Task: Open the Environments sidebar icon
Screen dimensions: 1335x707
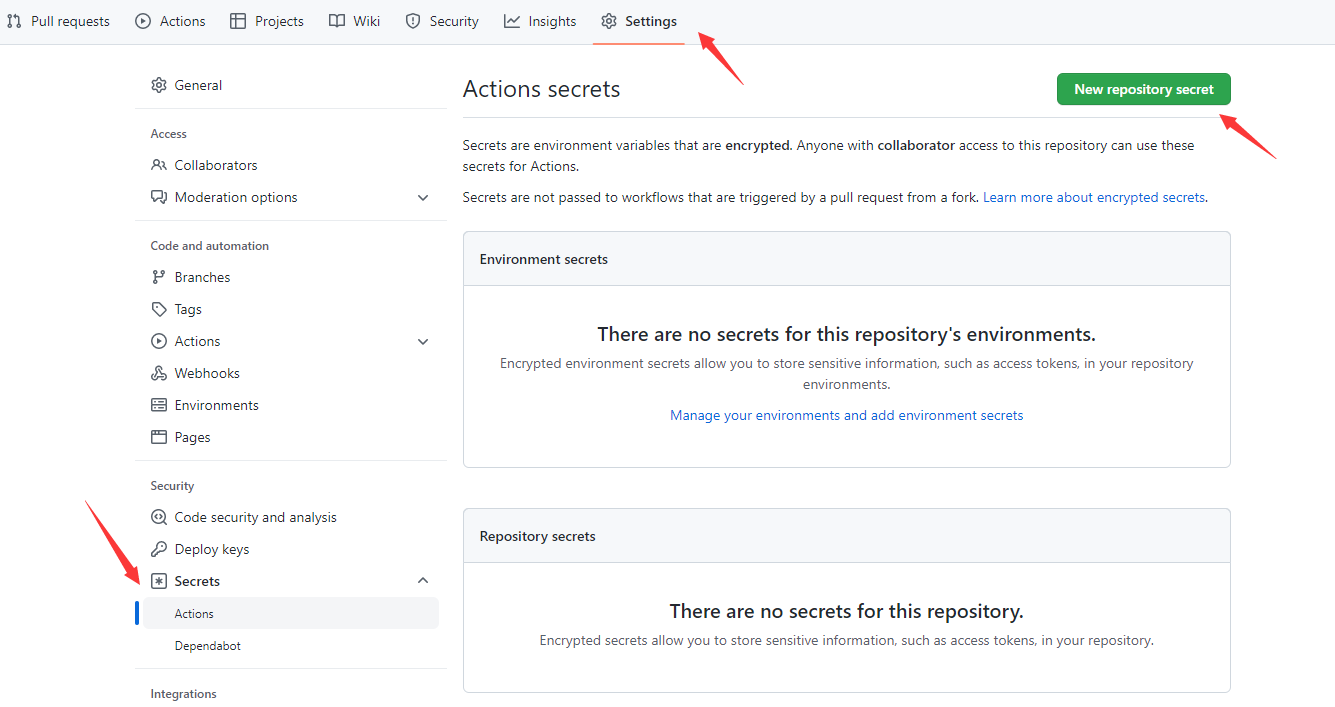Action: [x=159, y=404]
